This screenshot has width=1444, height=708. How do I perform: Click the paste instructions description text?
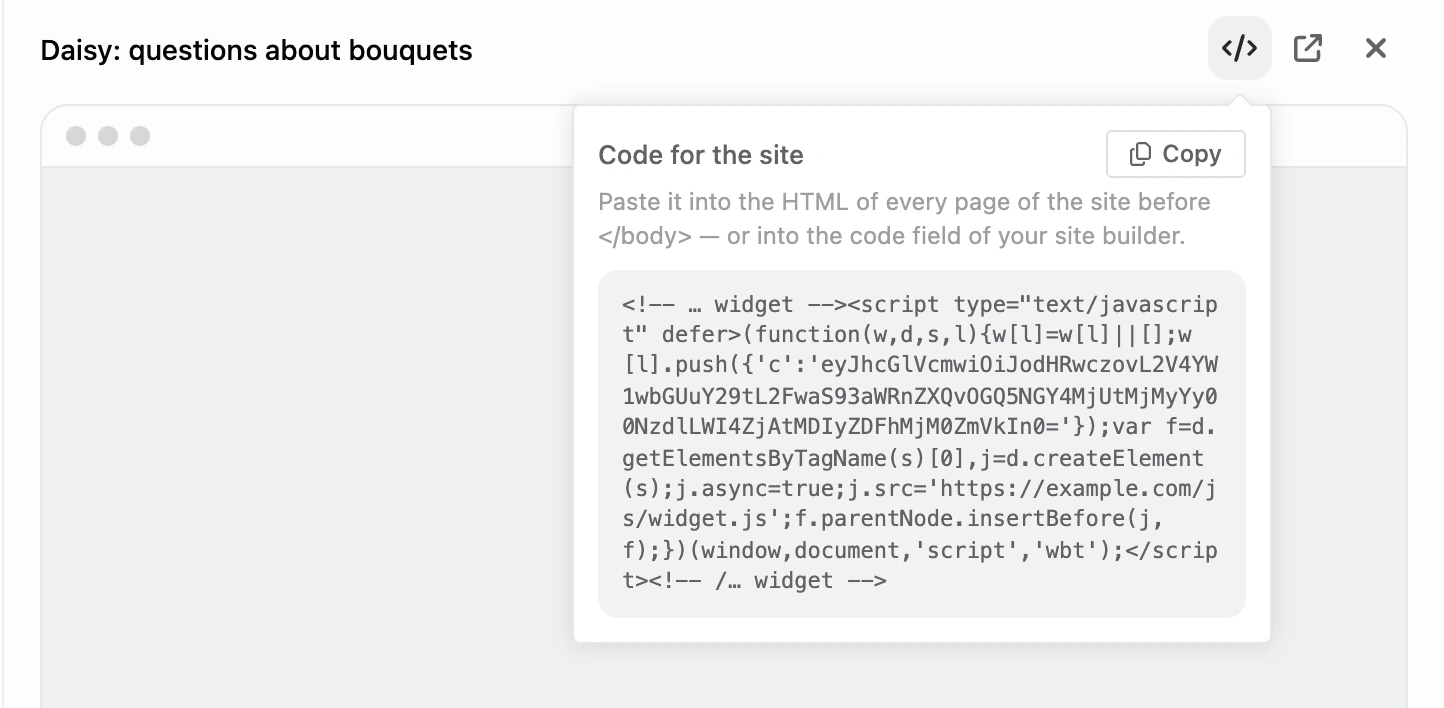(x=904, y=219)
